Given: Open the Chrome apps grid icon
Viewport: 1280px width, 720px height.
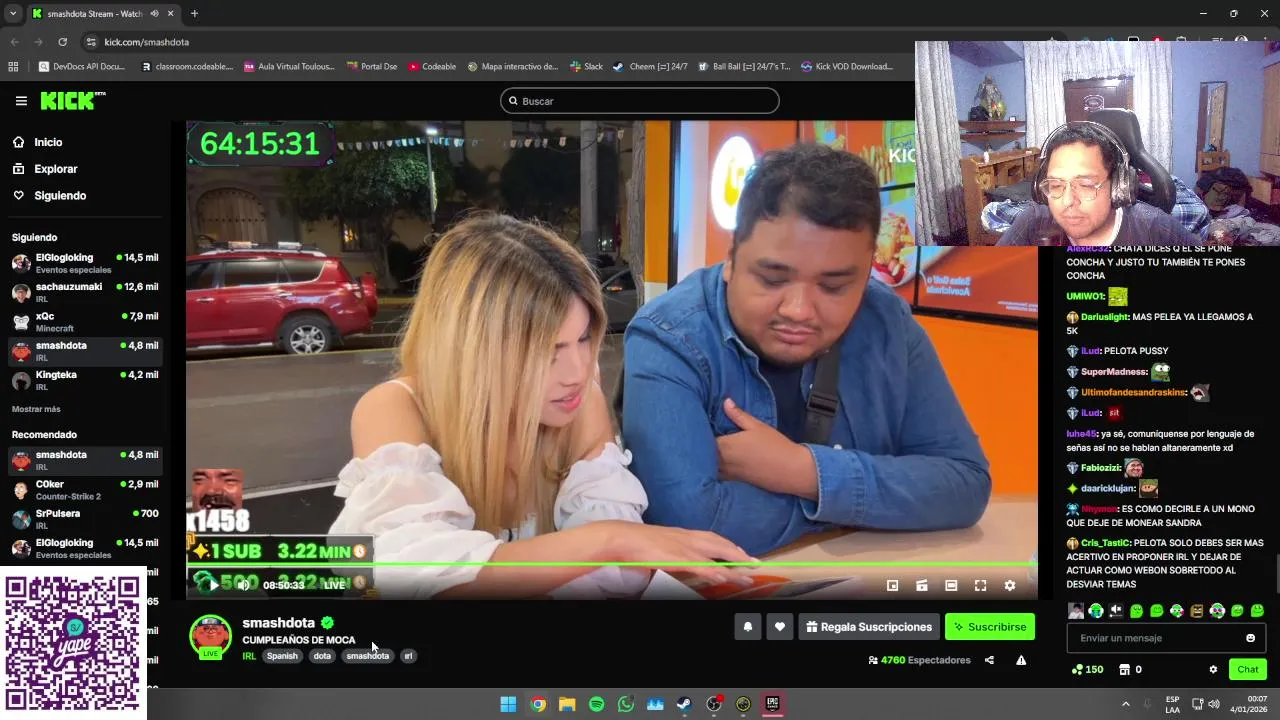Looking at the screenshot, I should 13,67.
